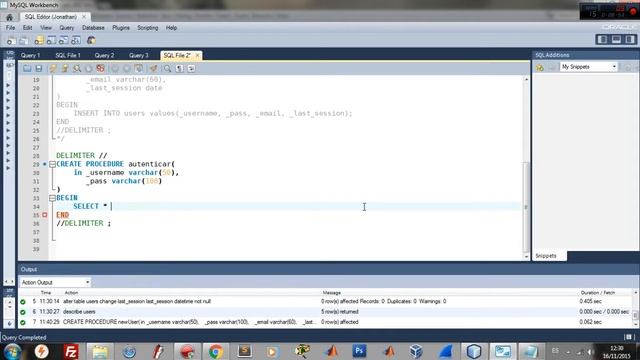Execute the whole script with lightning icon
640x360 pixels.
[x=53, y=69]
